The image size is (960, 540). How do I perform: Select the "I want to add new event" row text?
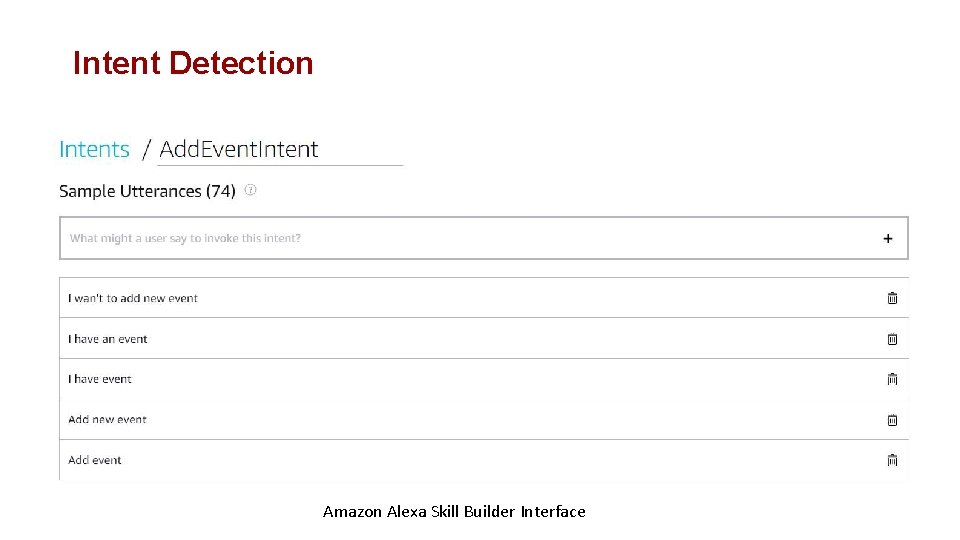[x=133, y=298]
